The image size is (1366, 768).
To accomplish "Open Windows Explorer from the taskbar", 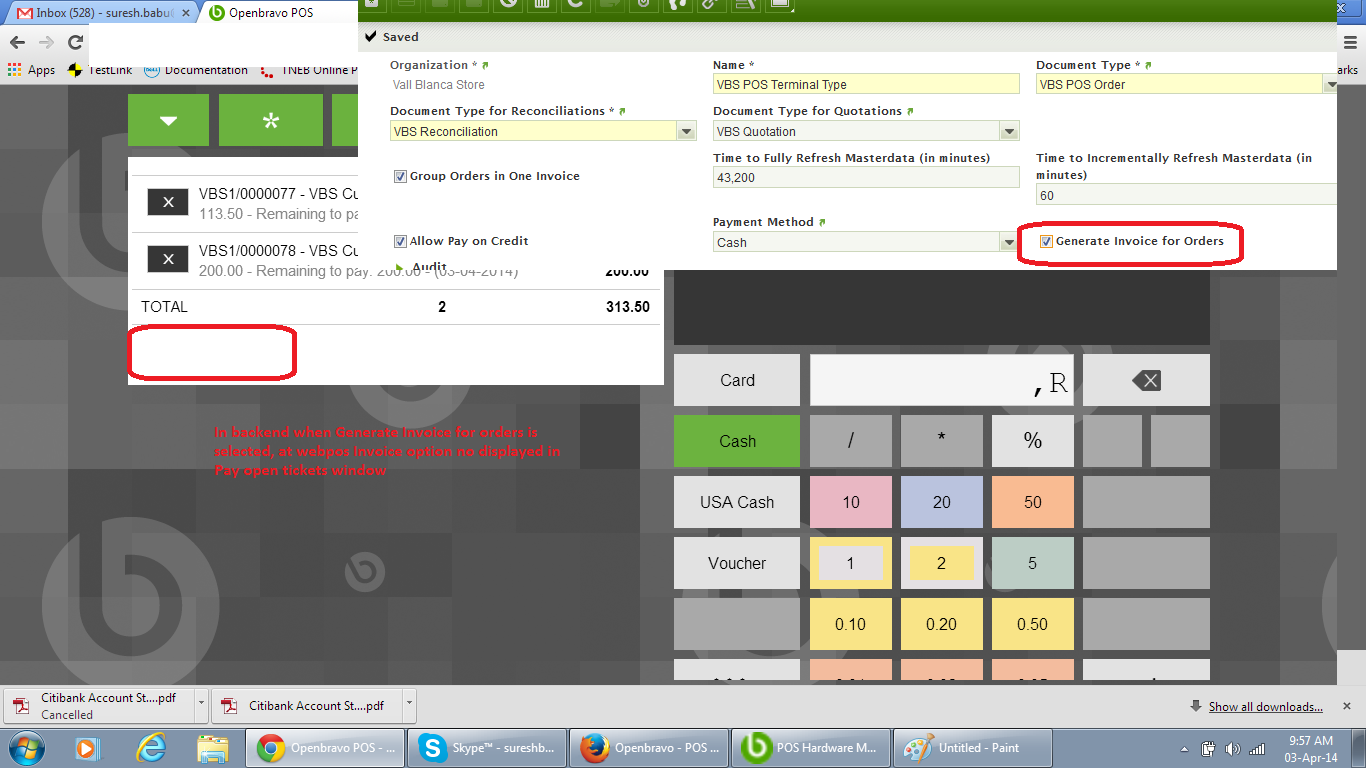I will point(213,748).
